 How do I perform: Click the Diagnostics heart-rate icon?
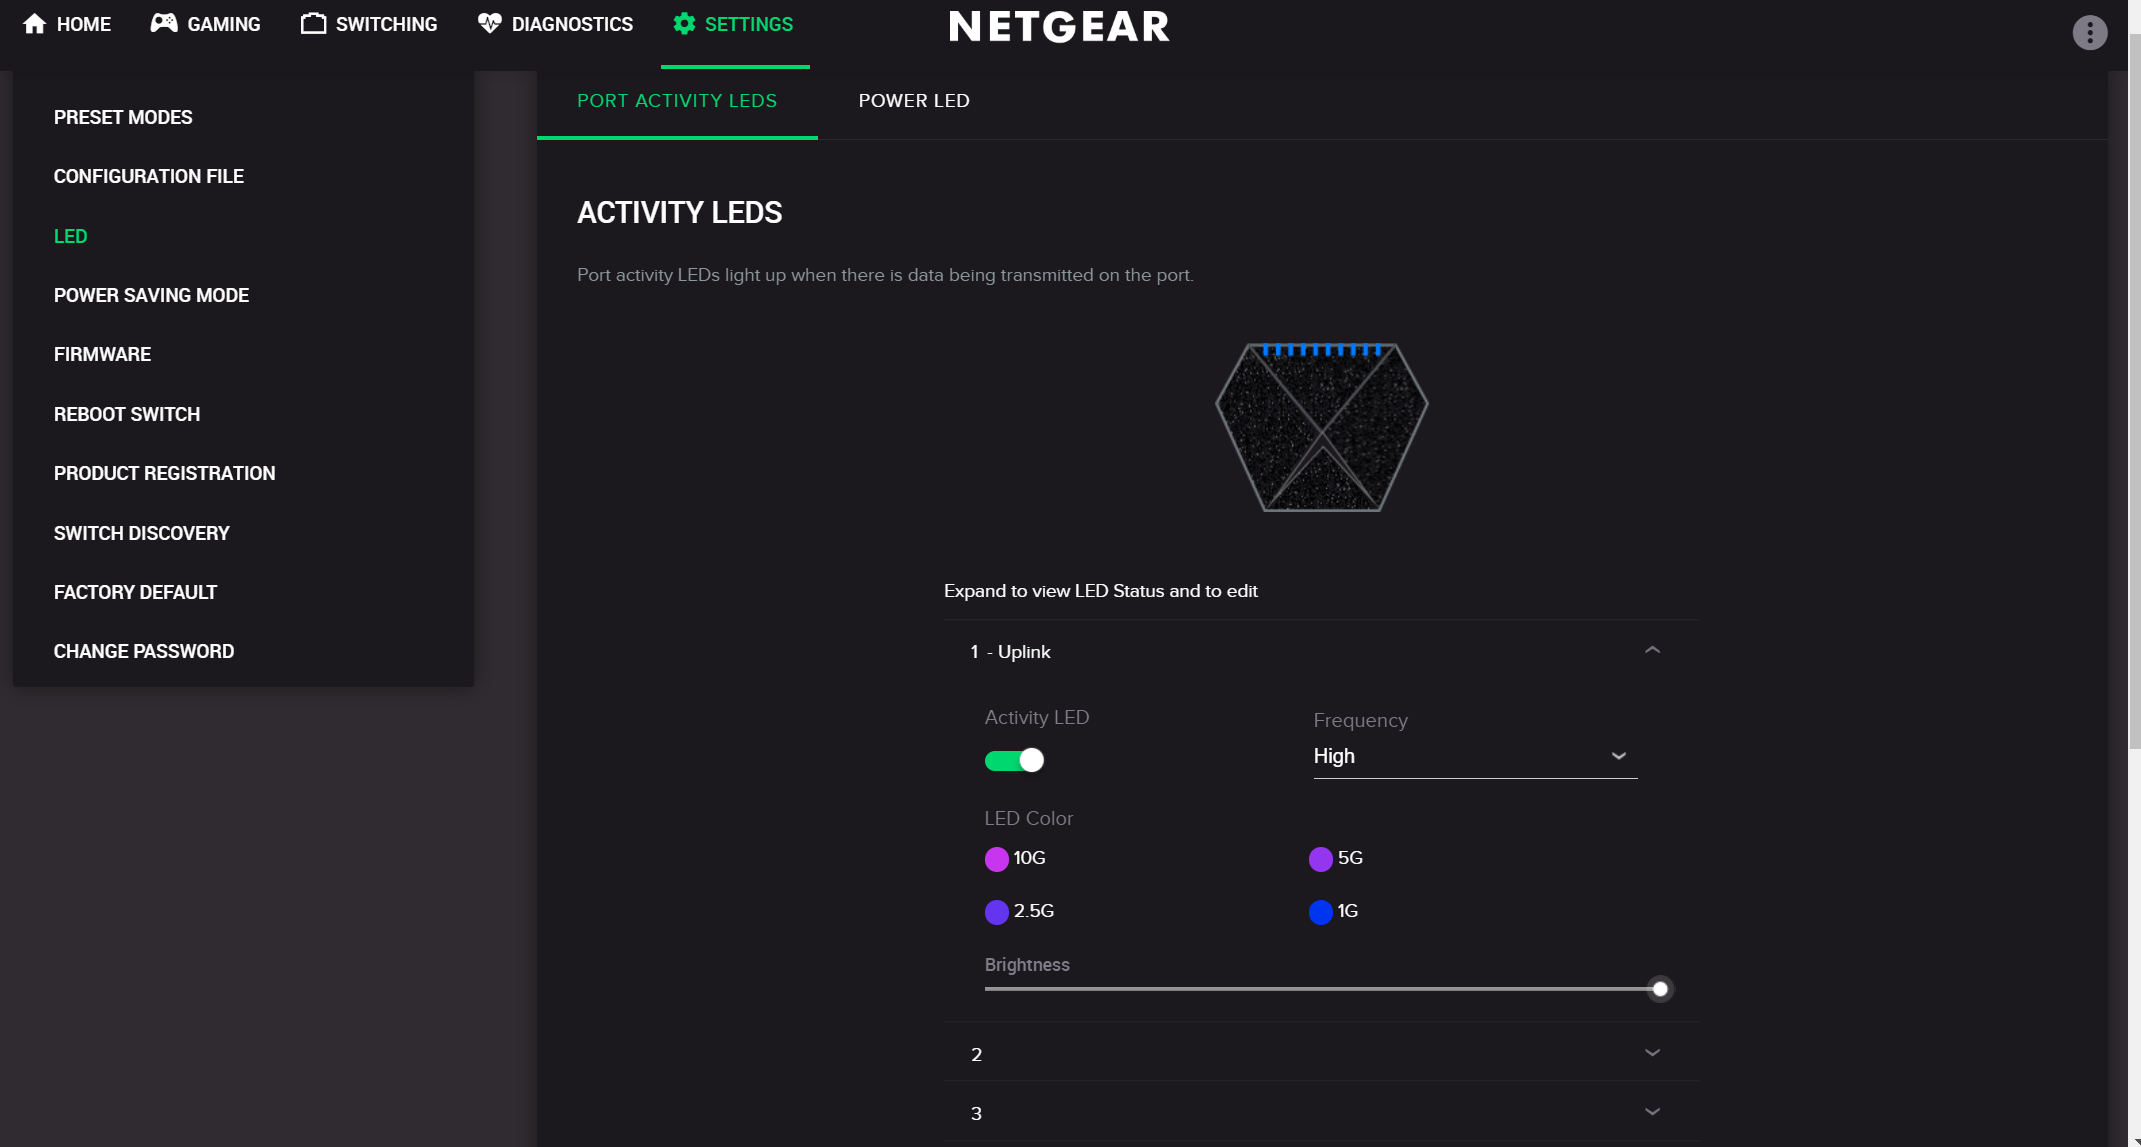[x=489, y=23]
